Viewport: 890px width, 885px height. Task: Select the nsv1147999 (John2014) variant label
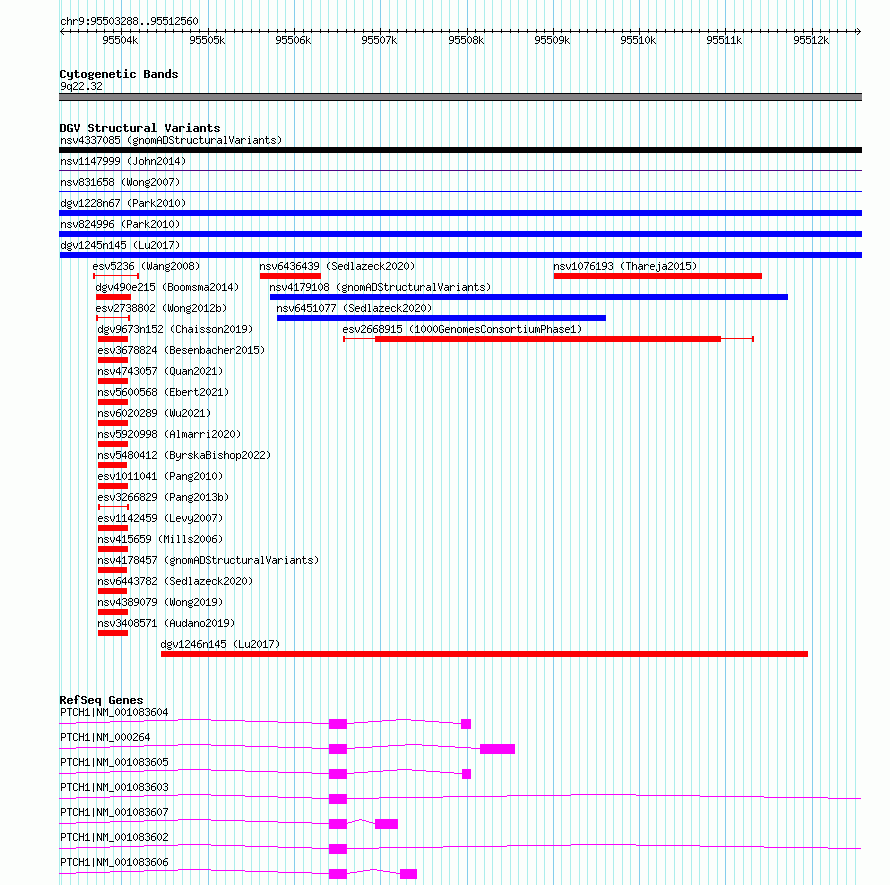[x=123, y=161]
